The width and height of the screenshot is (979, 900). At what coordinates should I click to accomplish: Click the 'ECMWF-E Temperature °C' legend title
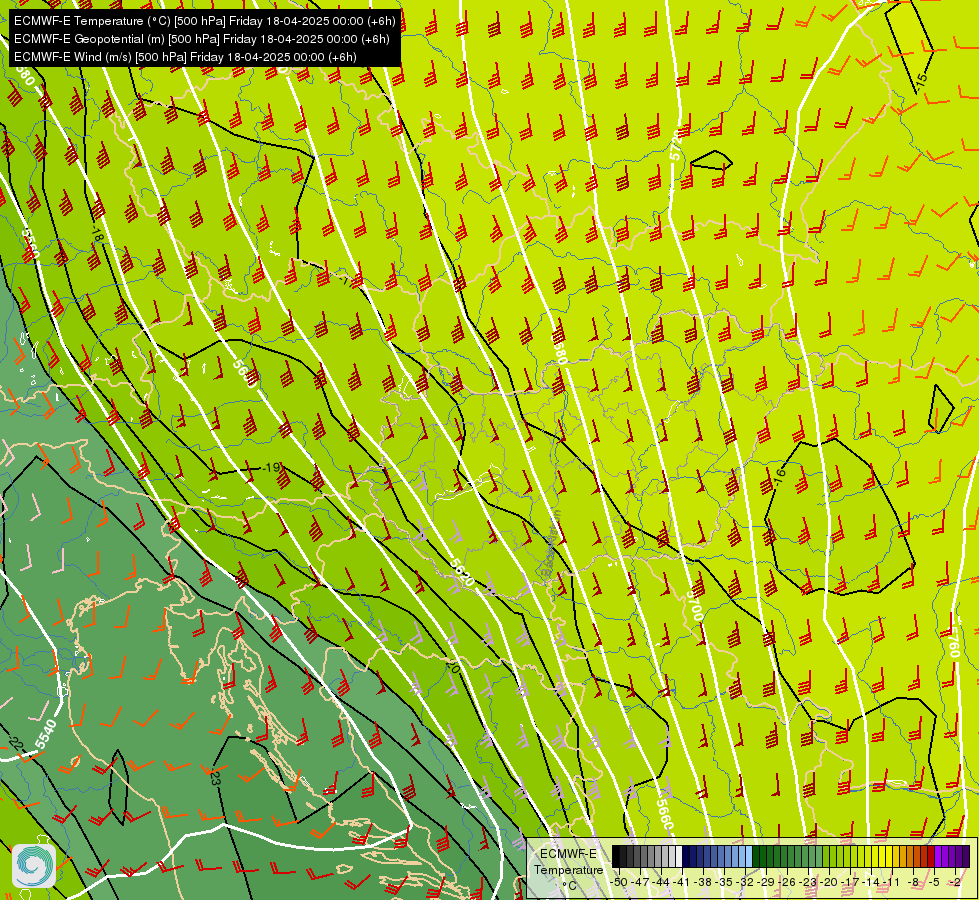click(x=568, y=869)
